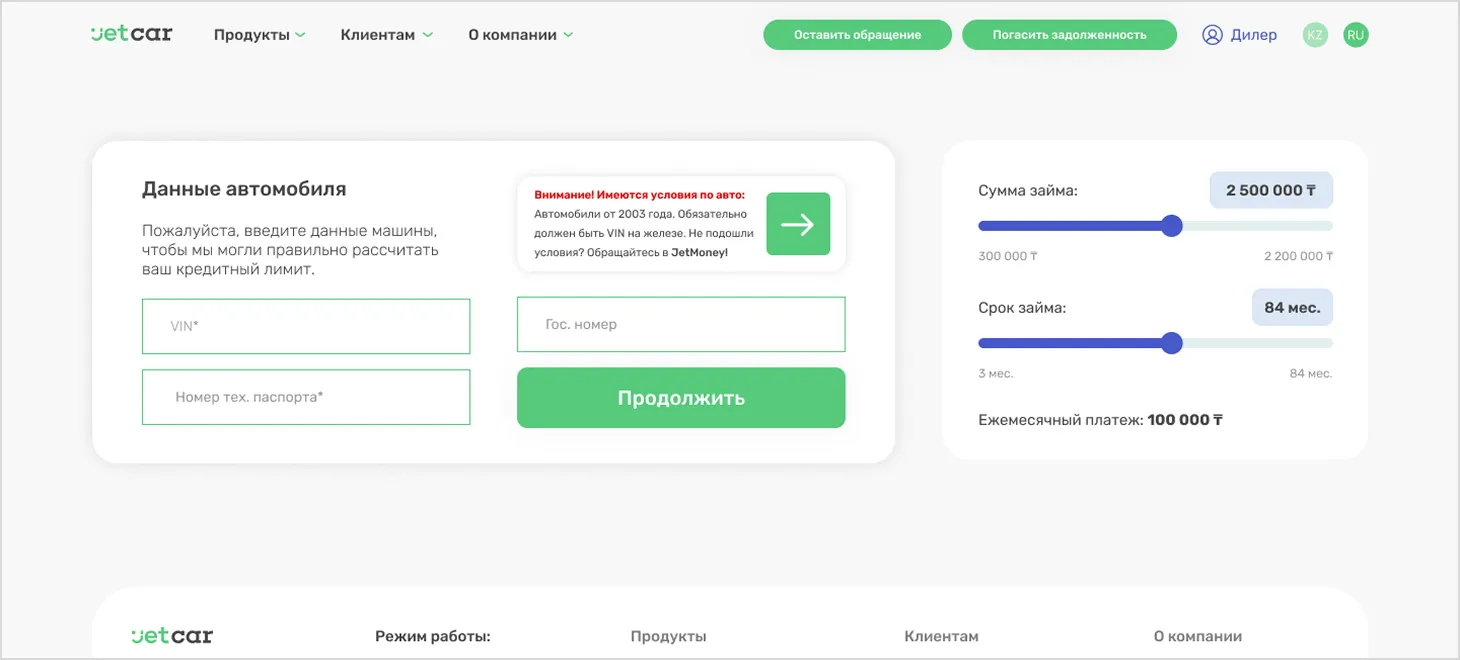Adjust the Сумма займа slider handle
Screen dimensions: 1460x660
click(x=1171, y=226)
